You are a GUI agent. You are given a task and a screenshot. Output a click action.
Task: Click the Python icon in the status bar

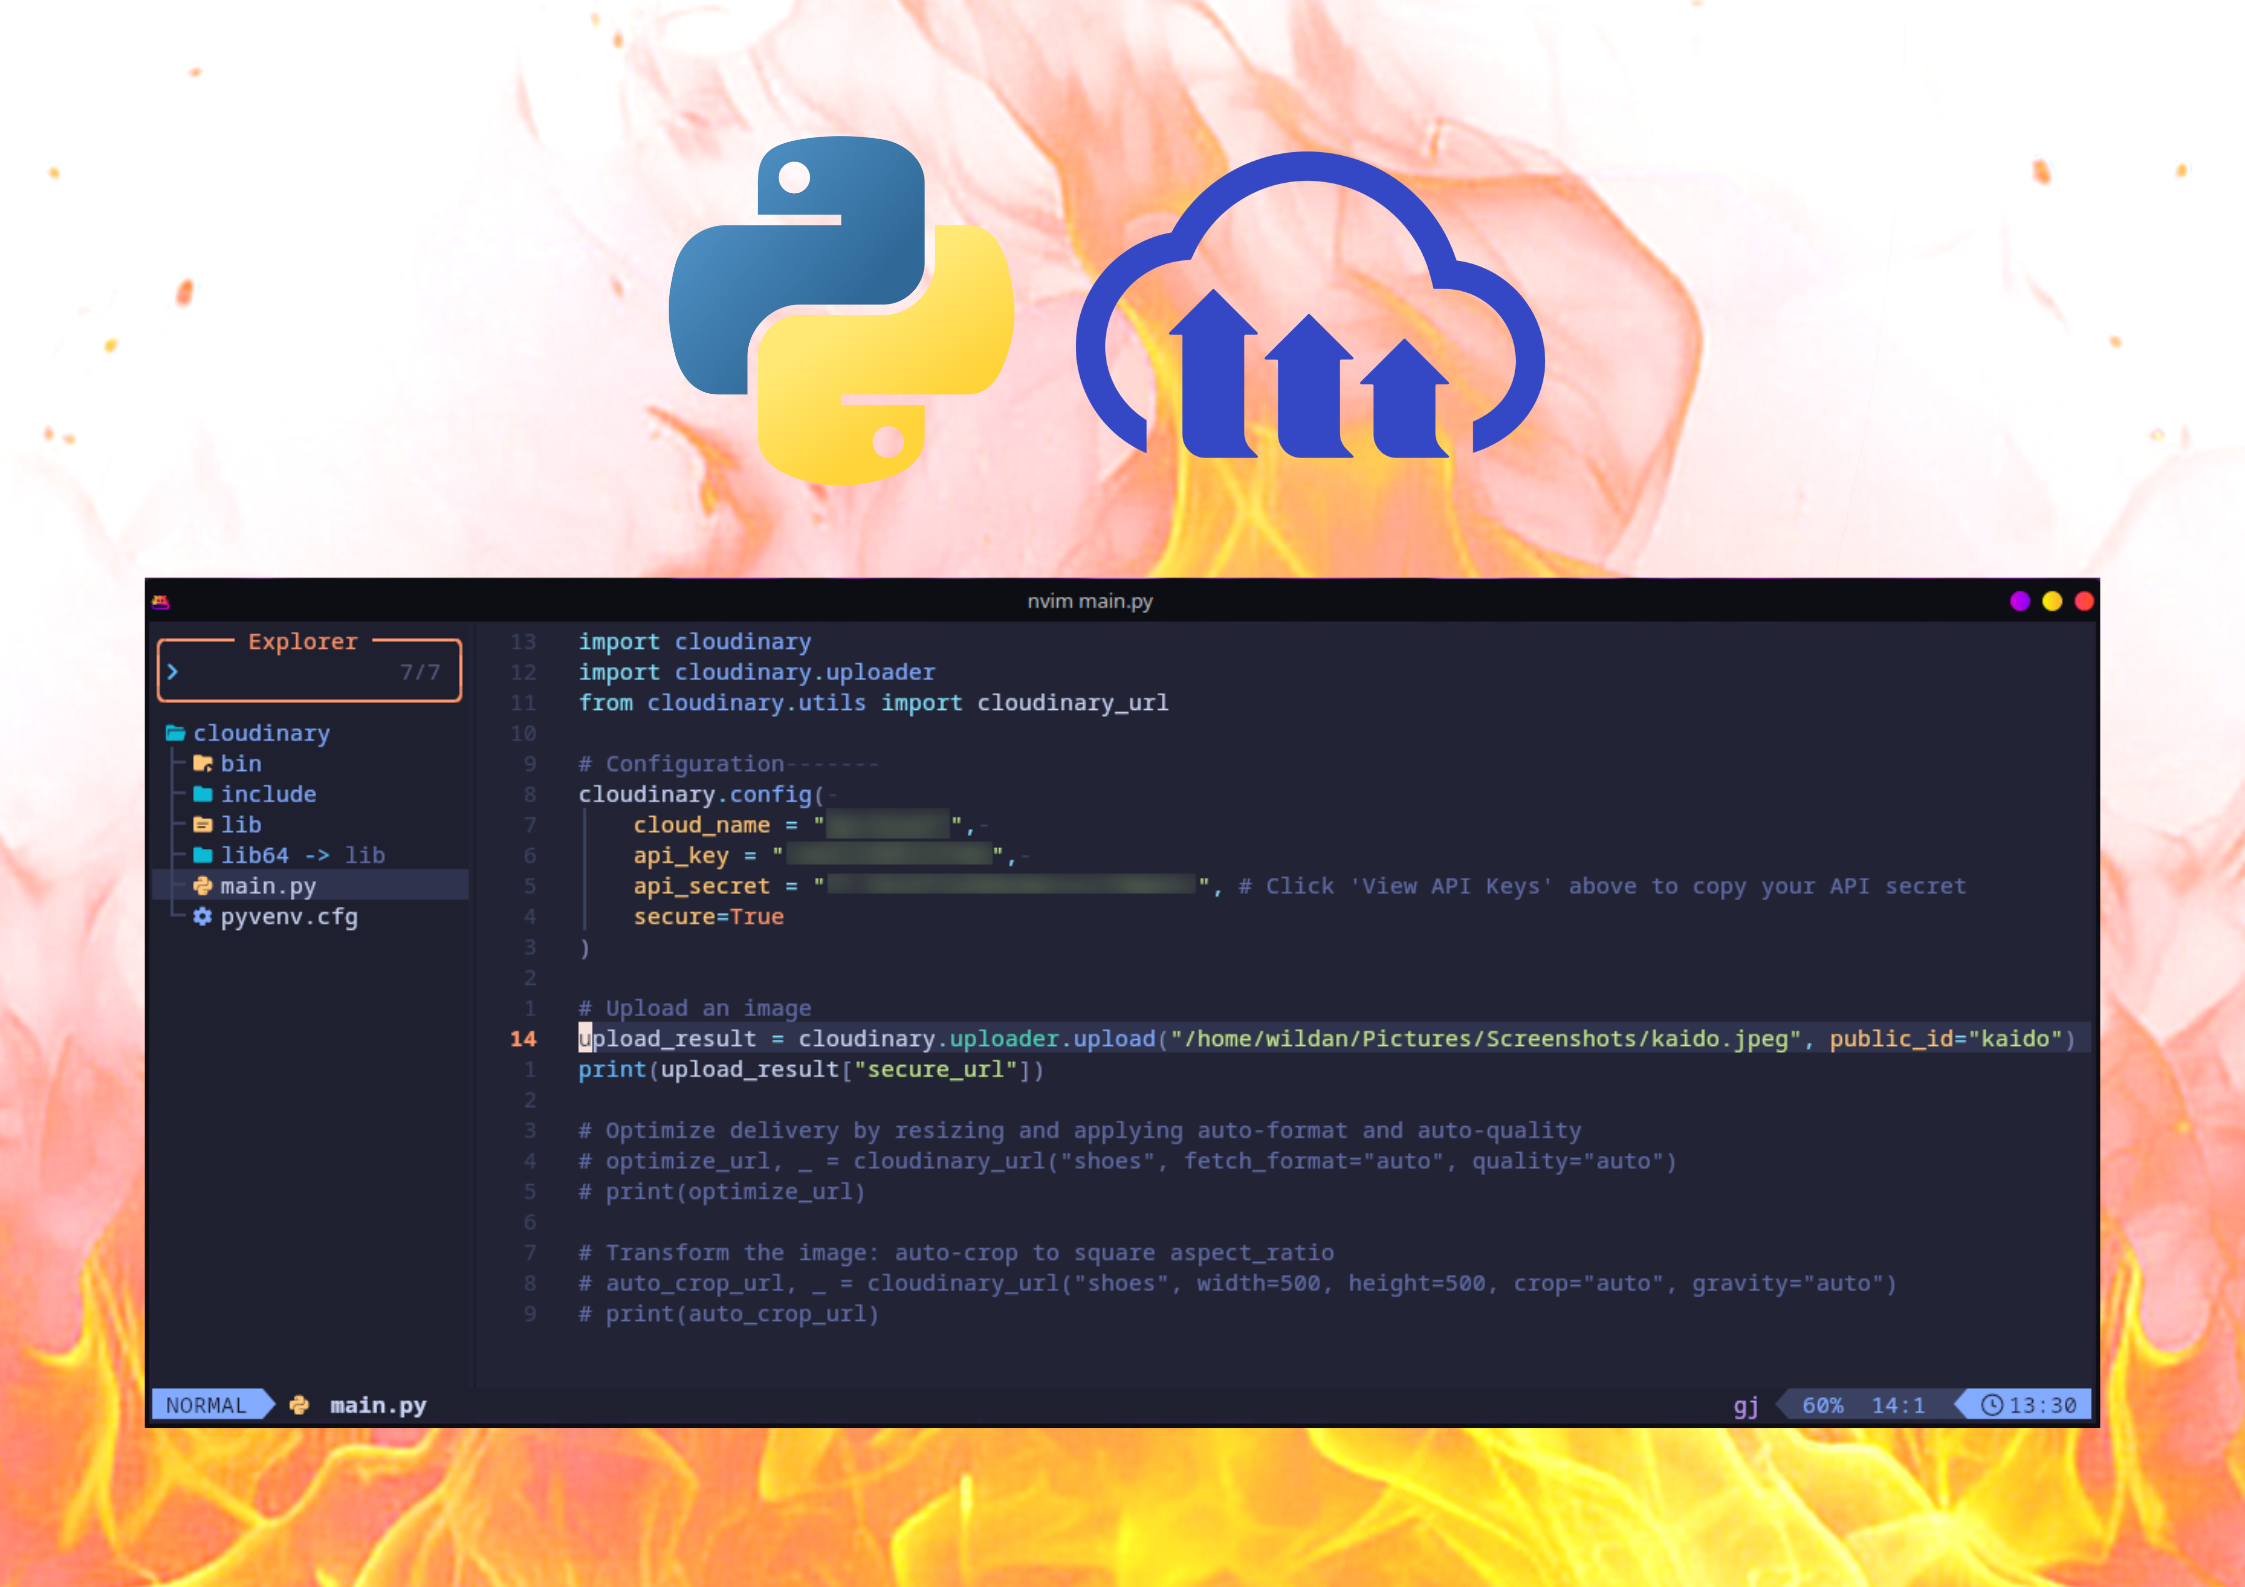(x=299, y=1404)
